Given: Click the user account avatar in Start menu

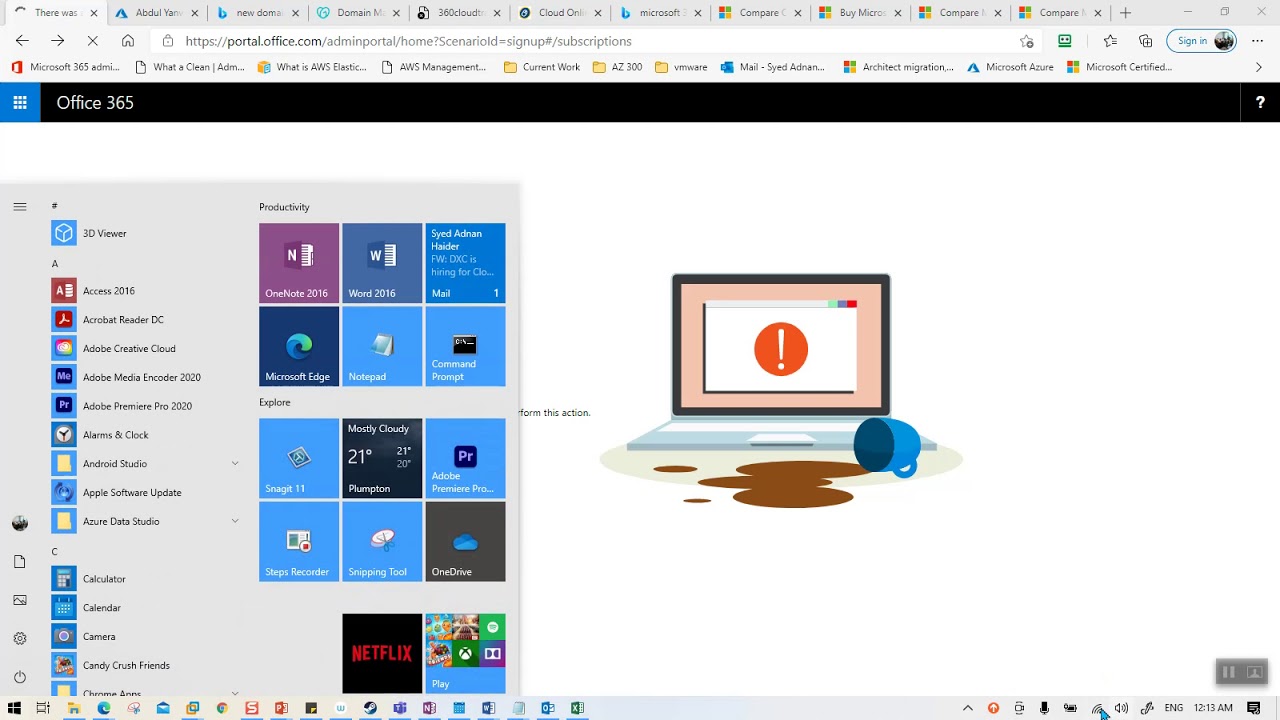Looking at the screenshot, I should [x=20, y=523].
